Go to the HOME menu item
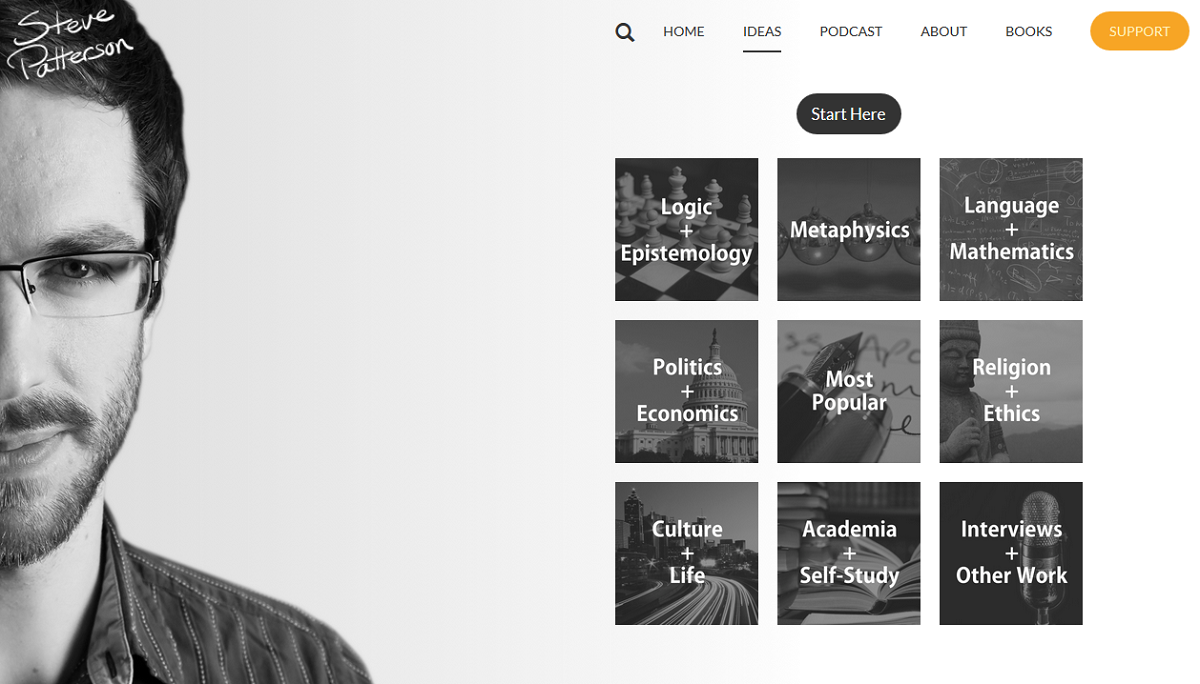 tap(684, 31)
